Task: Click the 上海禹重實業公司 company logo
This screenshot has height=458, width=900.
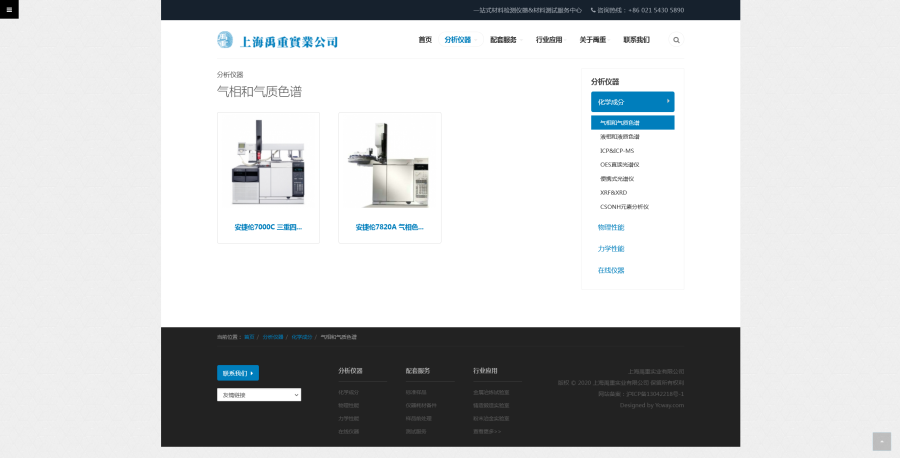Action: pos(277,41)
